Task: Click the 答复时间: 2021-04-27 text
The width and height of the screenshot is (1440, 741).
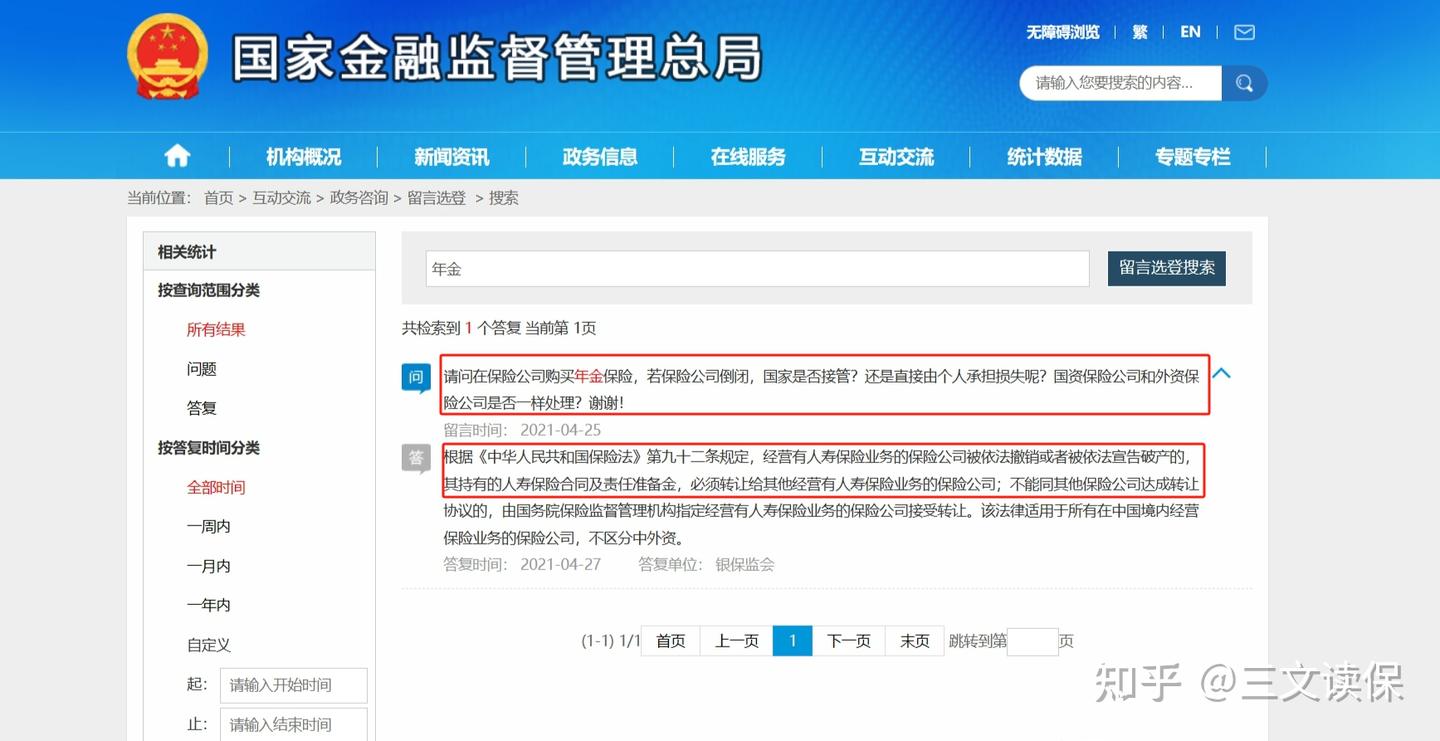Action: coord(522,564)
